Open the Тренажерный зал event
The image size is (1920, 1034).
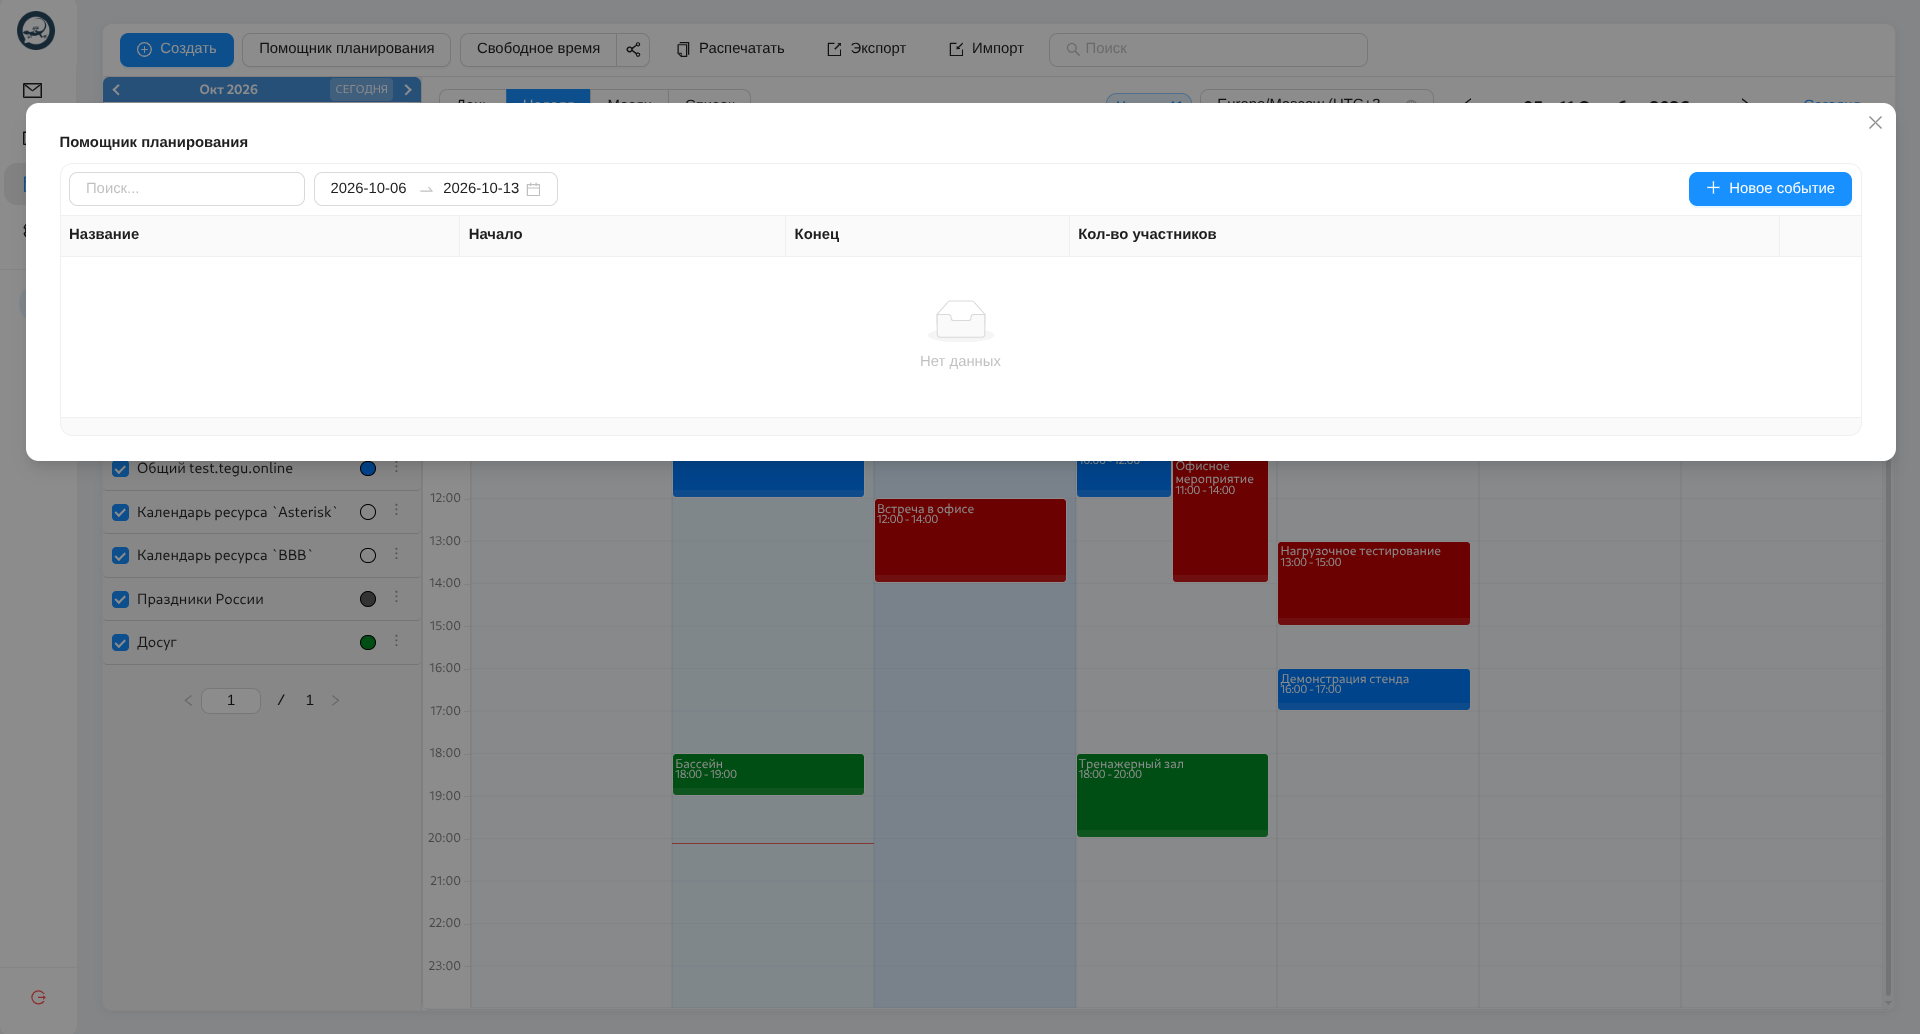[1172, 795]
